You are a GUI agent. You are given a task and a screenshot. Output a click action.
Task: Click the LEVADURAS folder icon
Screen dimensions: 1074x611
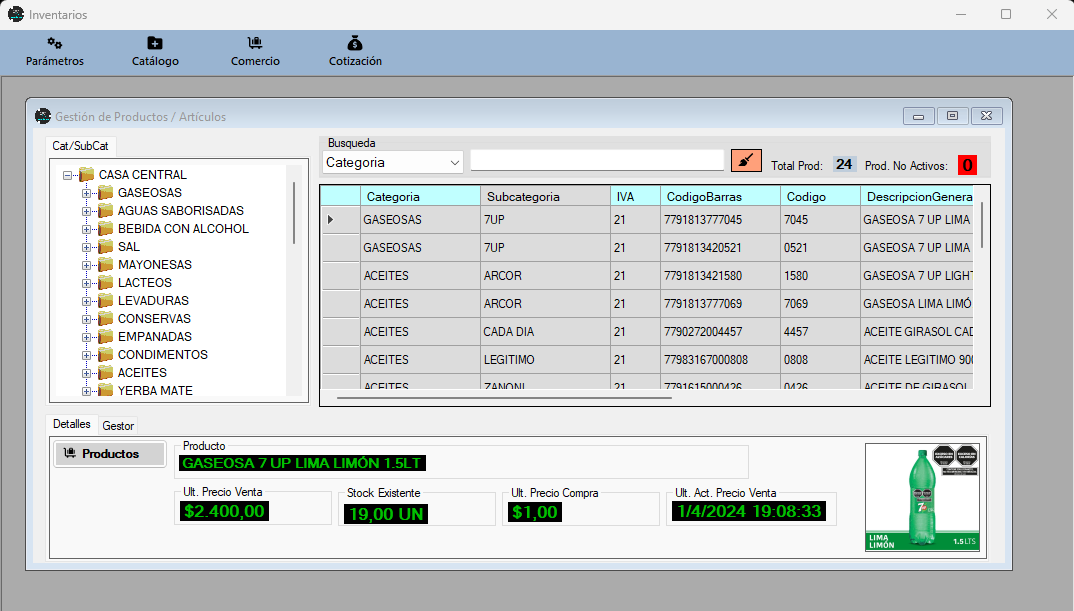click(105, 301)
